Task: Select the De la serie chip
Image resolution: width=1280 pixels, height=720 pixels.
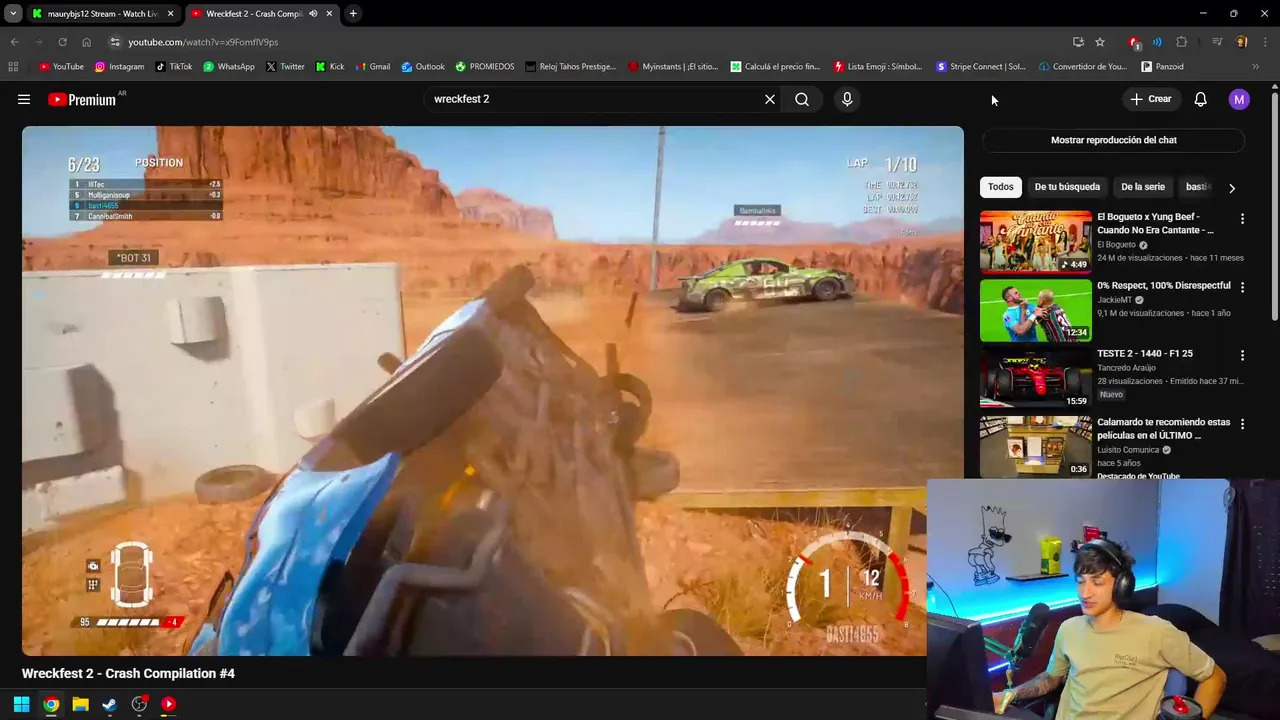Action: click(1143, 187)
